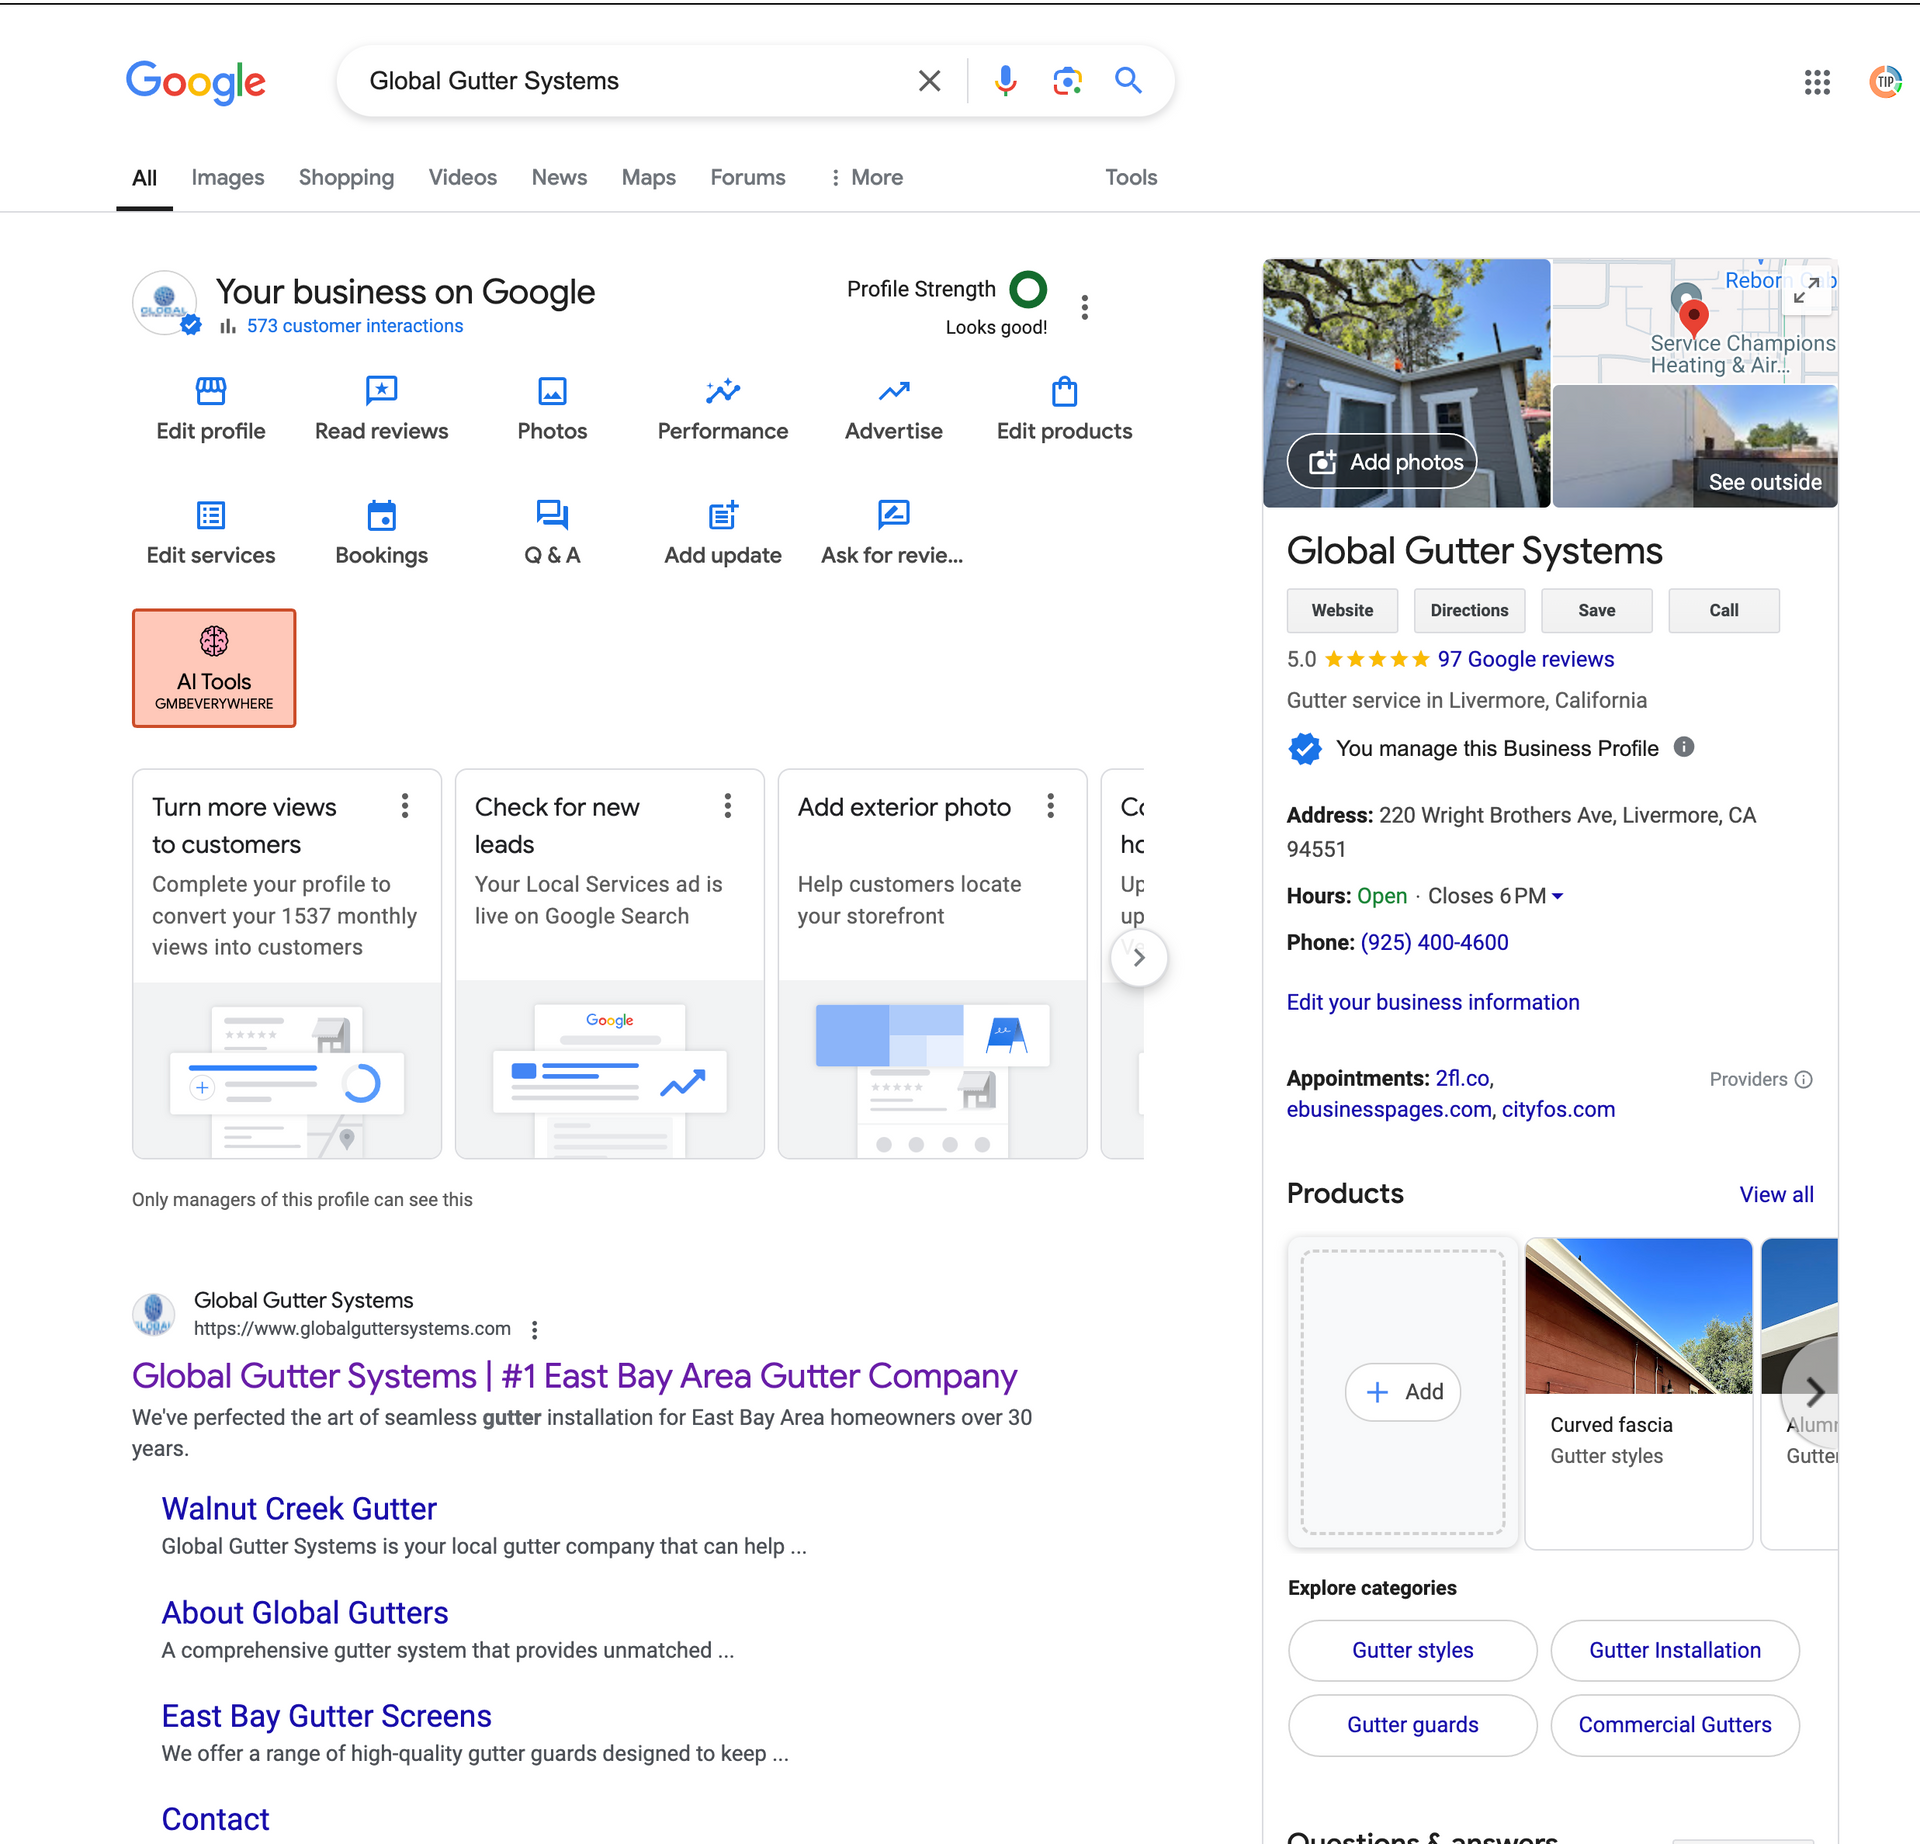The height and width of the screenshot is (1844, 1920).
Task: Open options on Check for new leads card
Action: click(728, 806)
